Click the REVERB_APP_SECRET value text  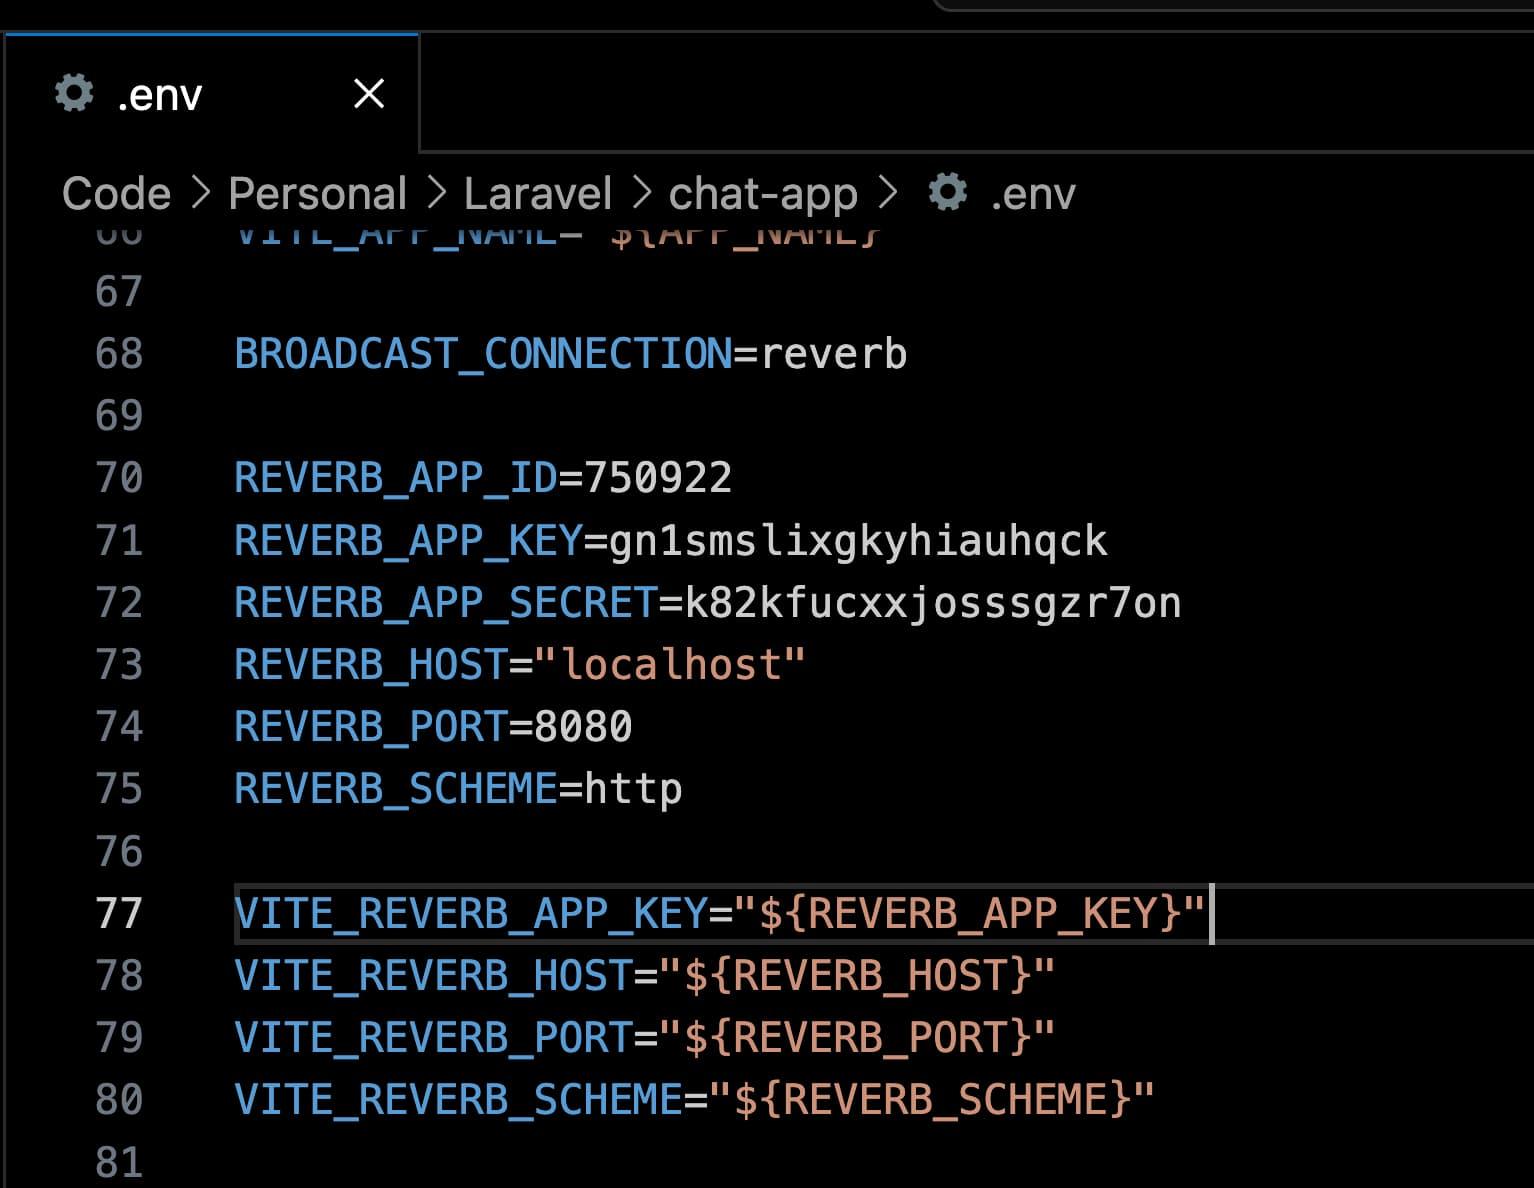930,602
